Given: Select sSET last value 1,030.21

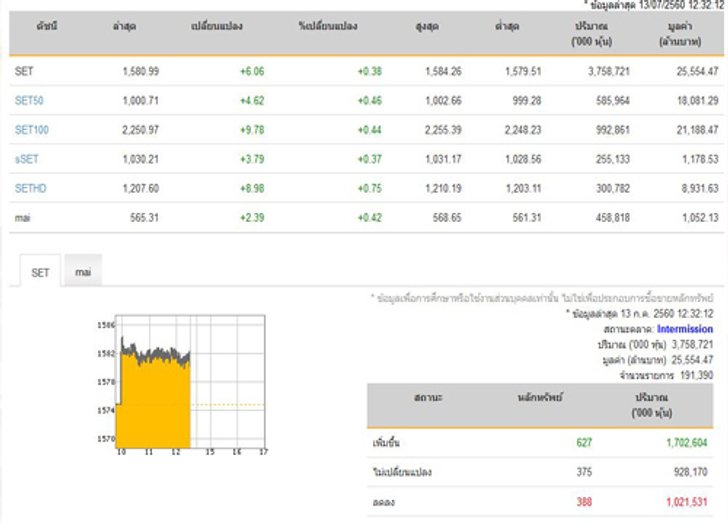Looking at the screenshot, I should point(140,159).
